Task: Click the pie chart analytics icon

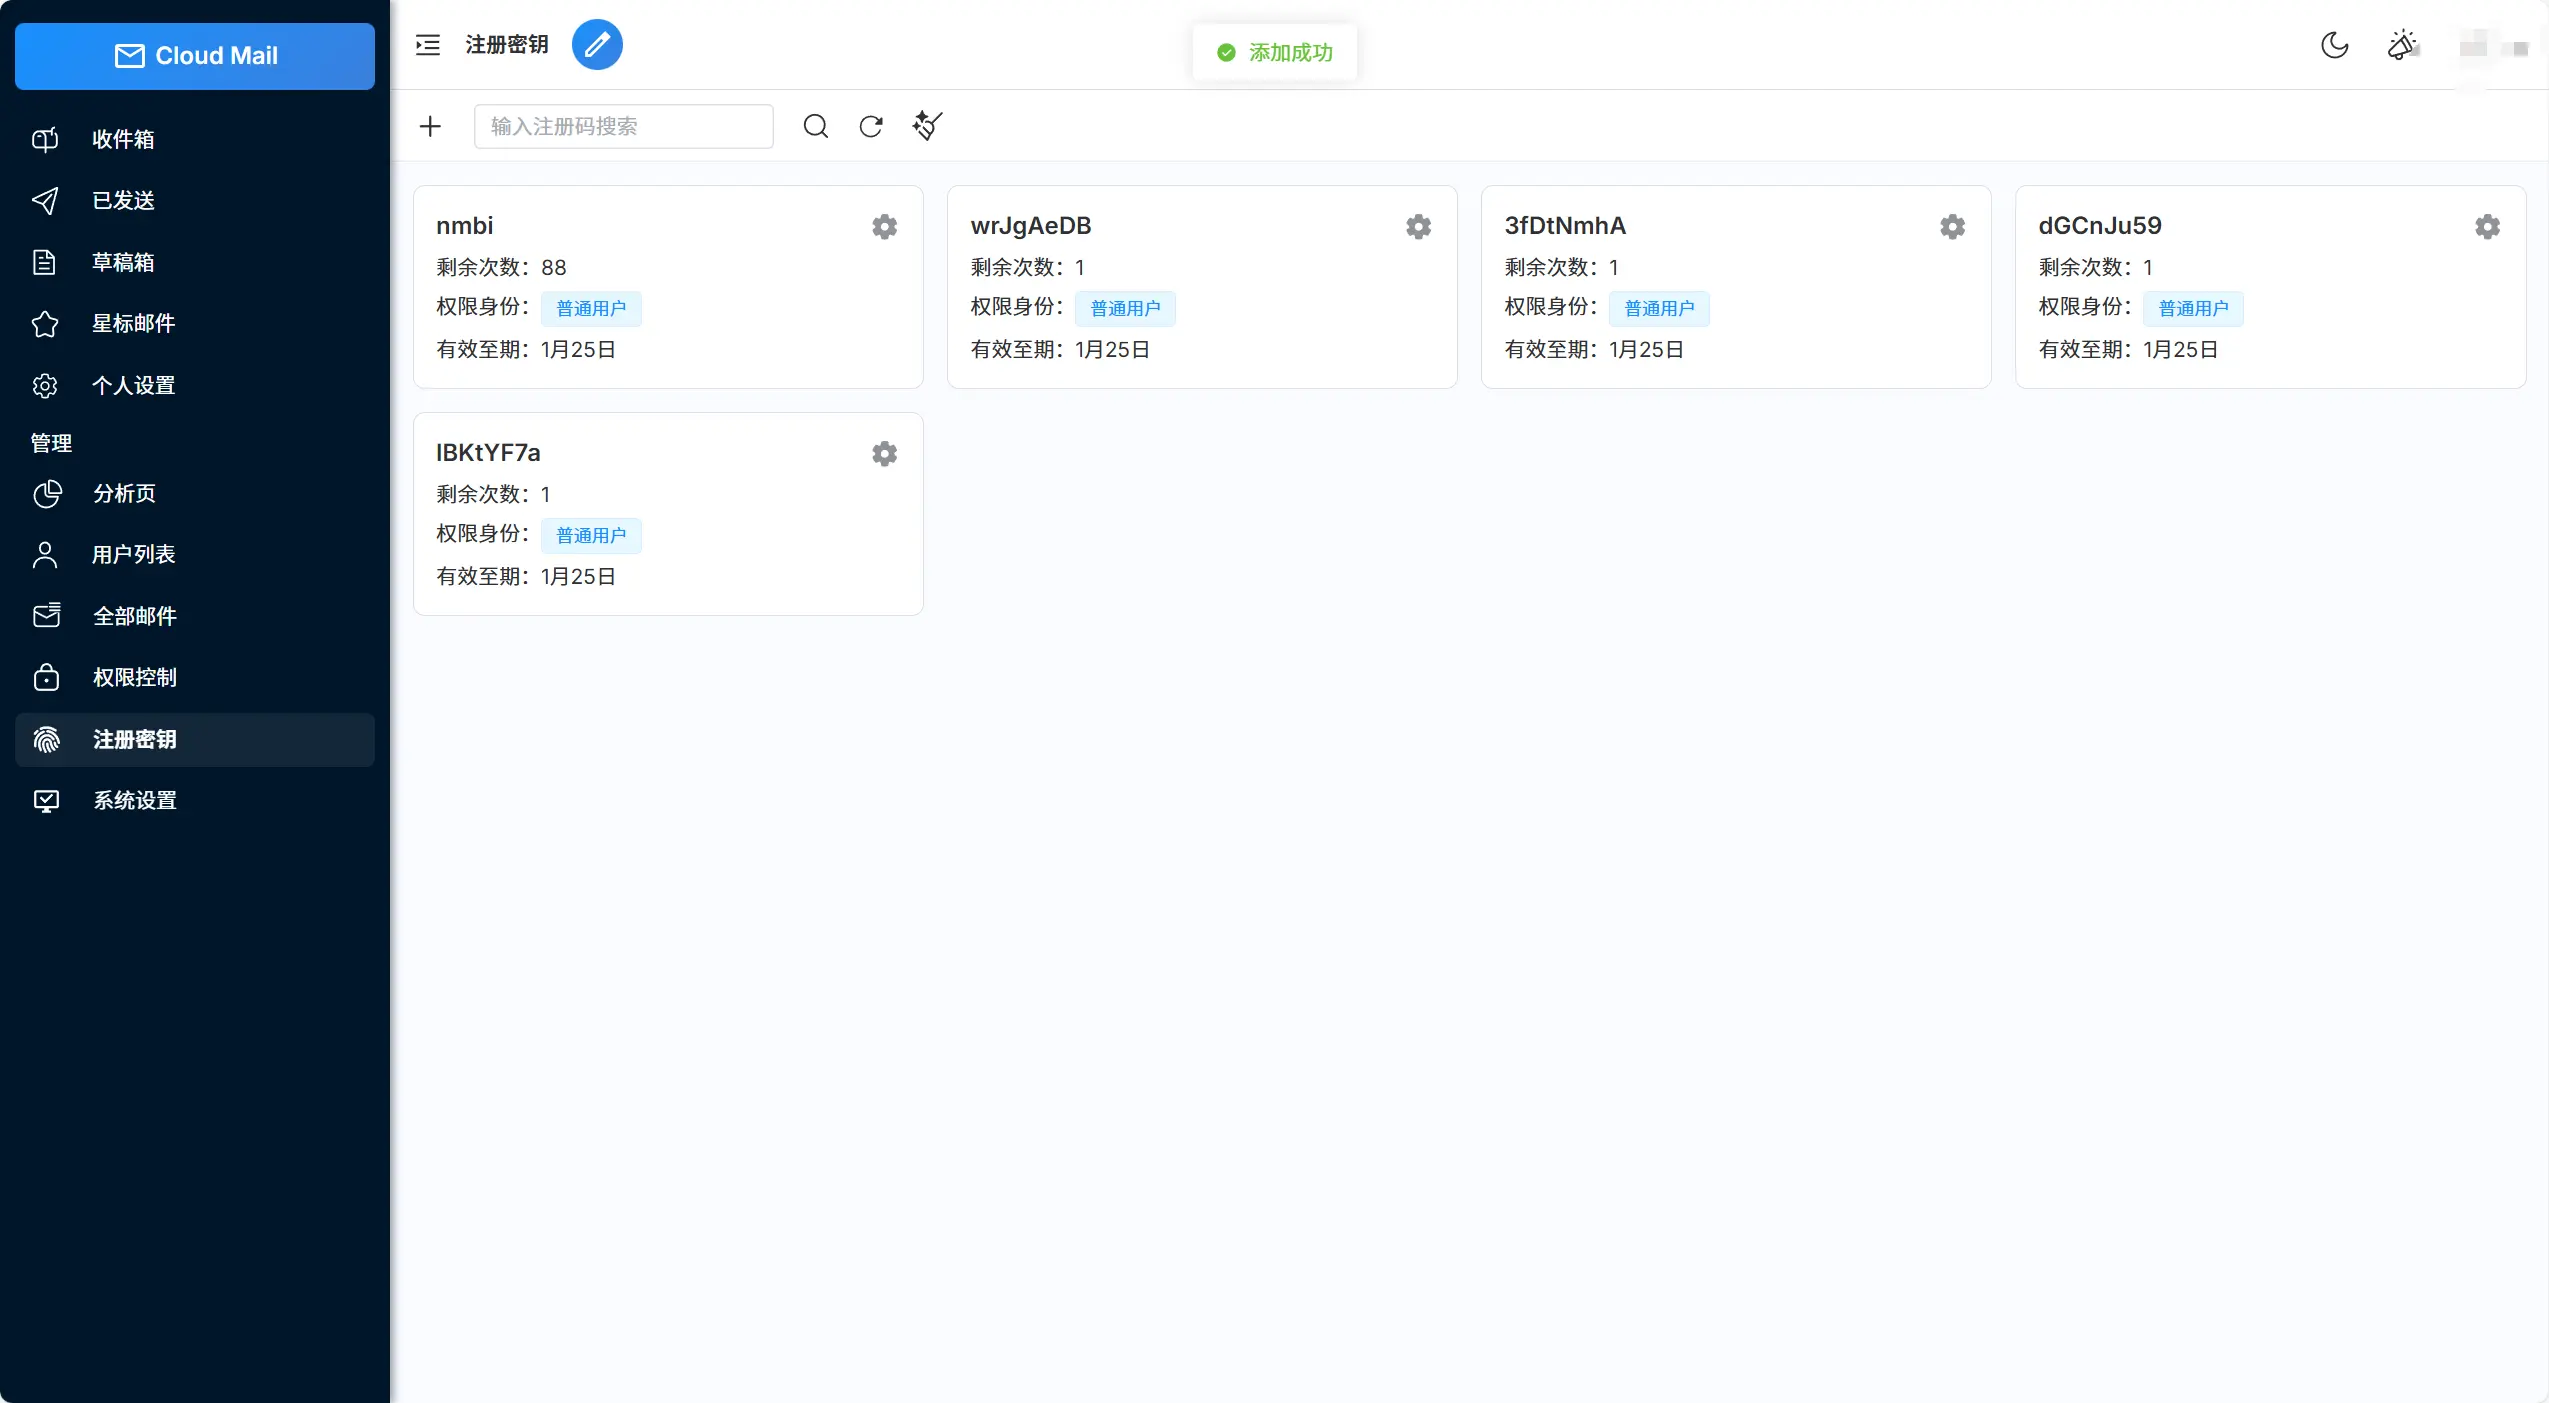Action: [x=47, y=493]
